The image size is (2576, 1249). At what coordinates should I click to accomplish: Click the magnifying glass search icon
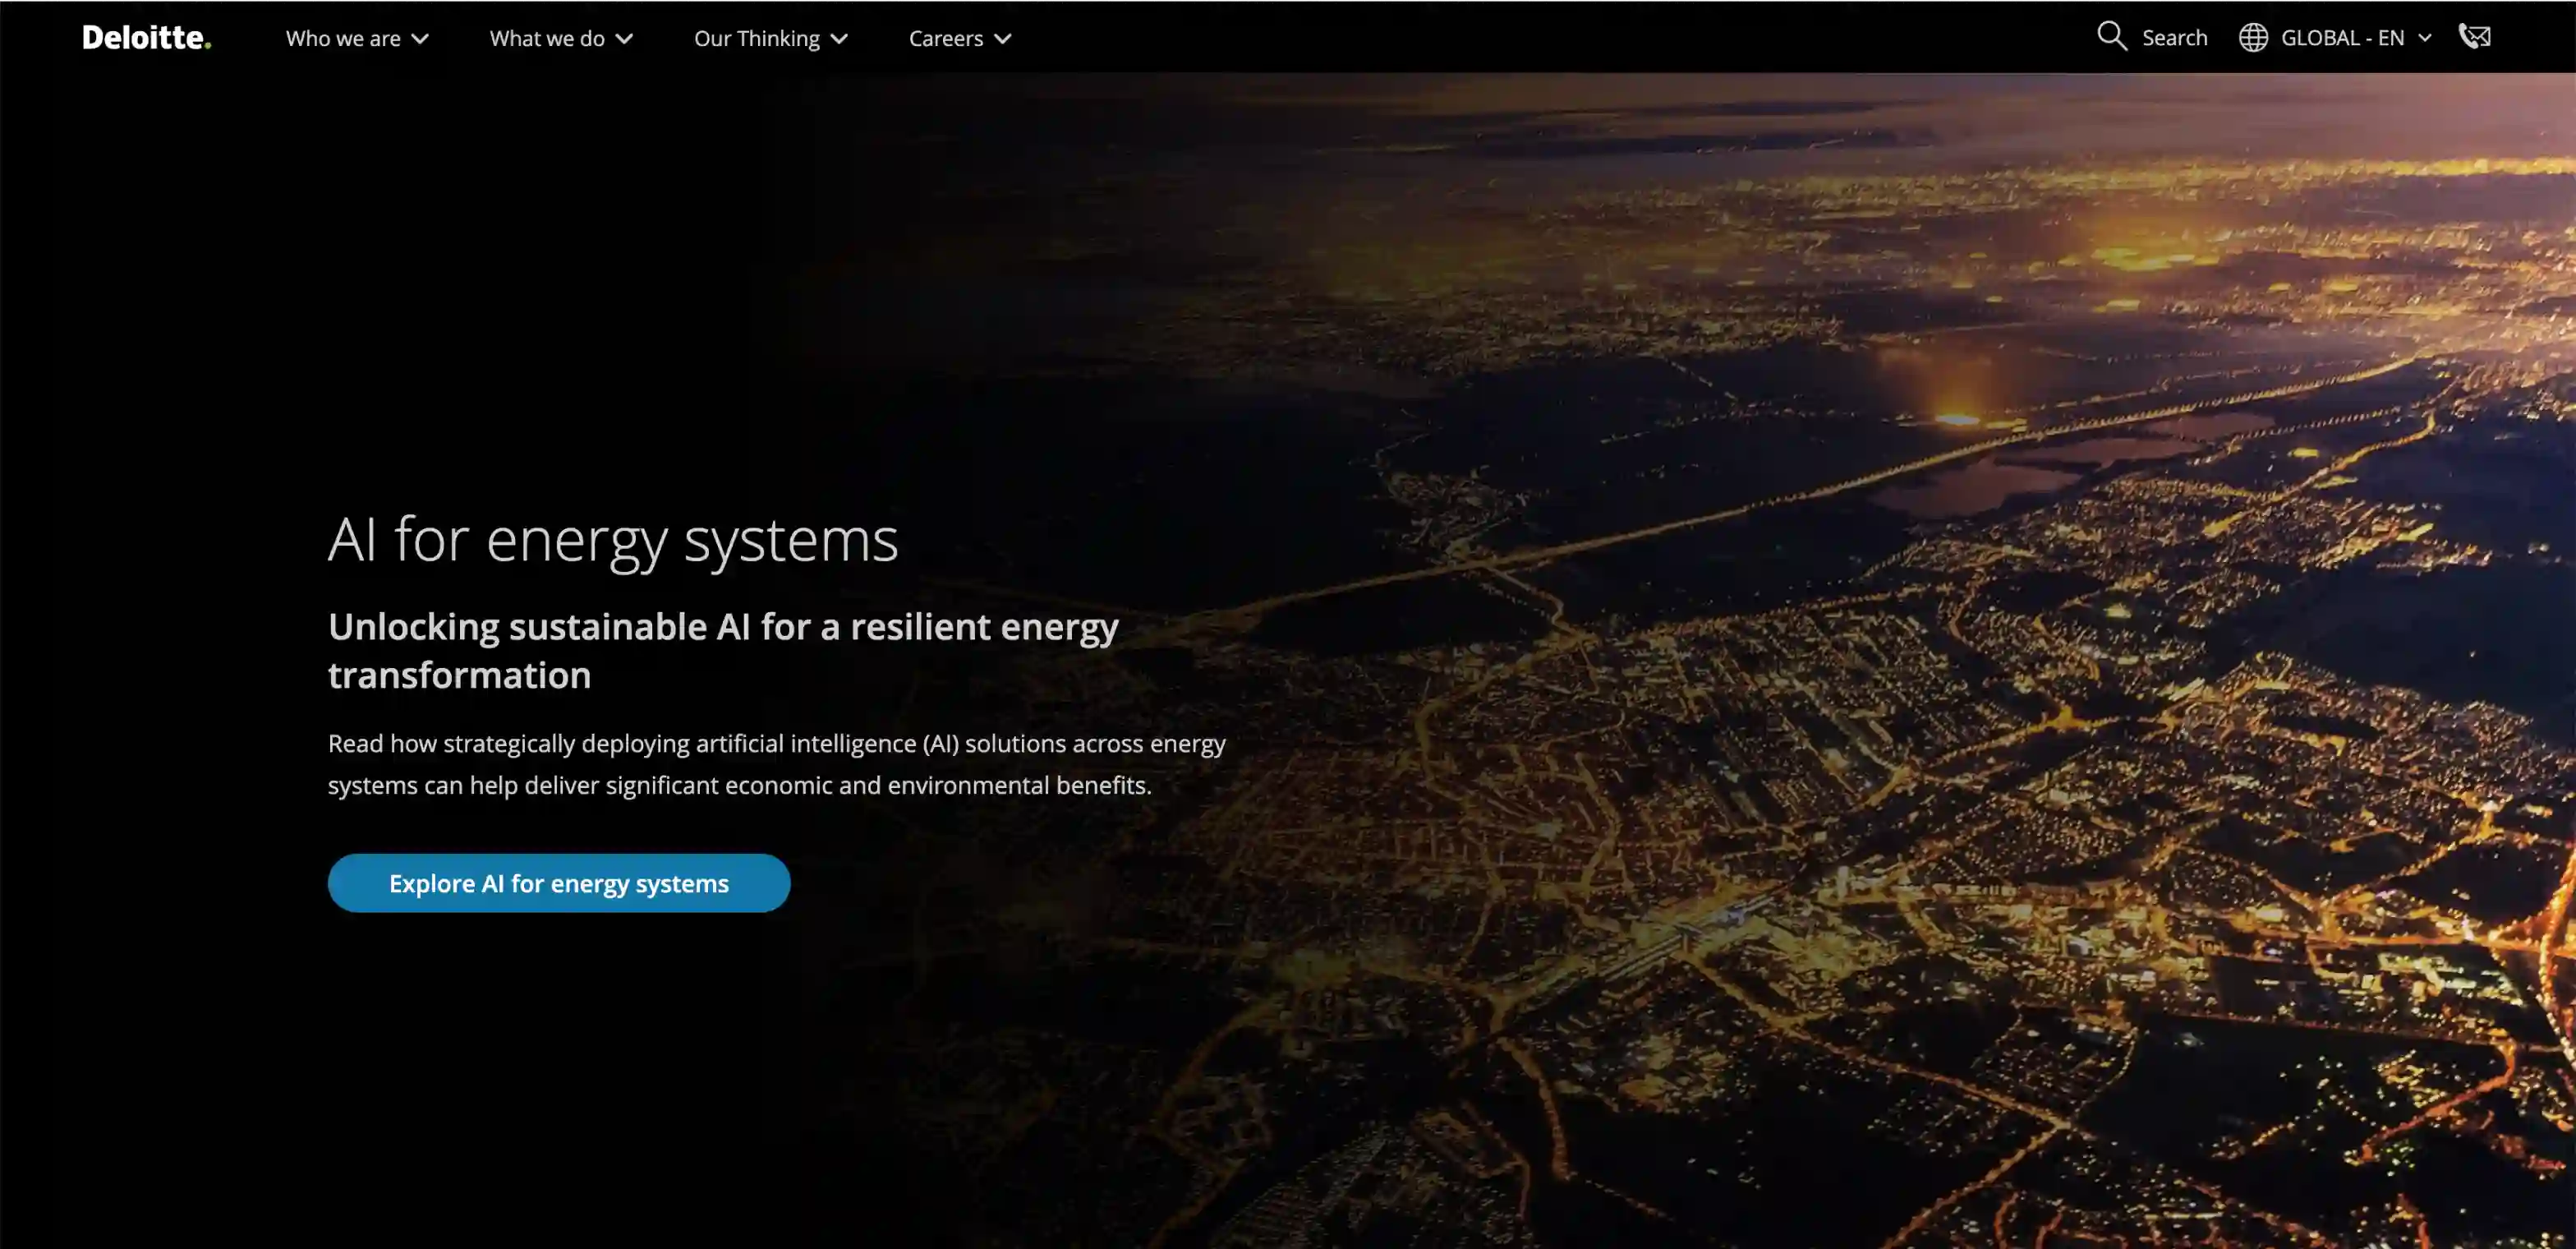(2111, 36)
